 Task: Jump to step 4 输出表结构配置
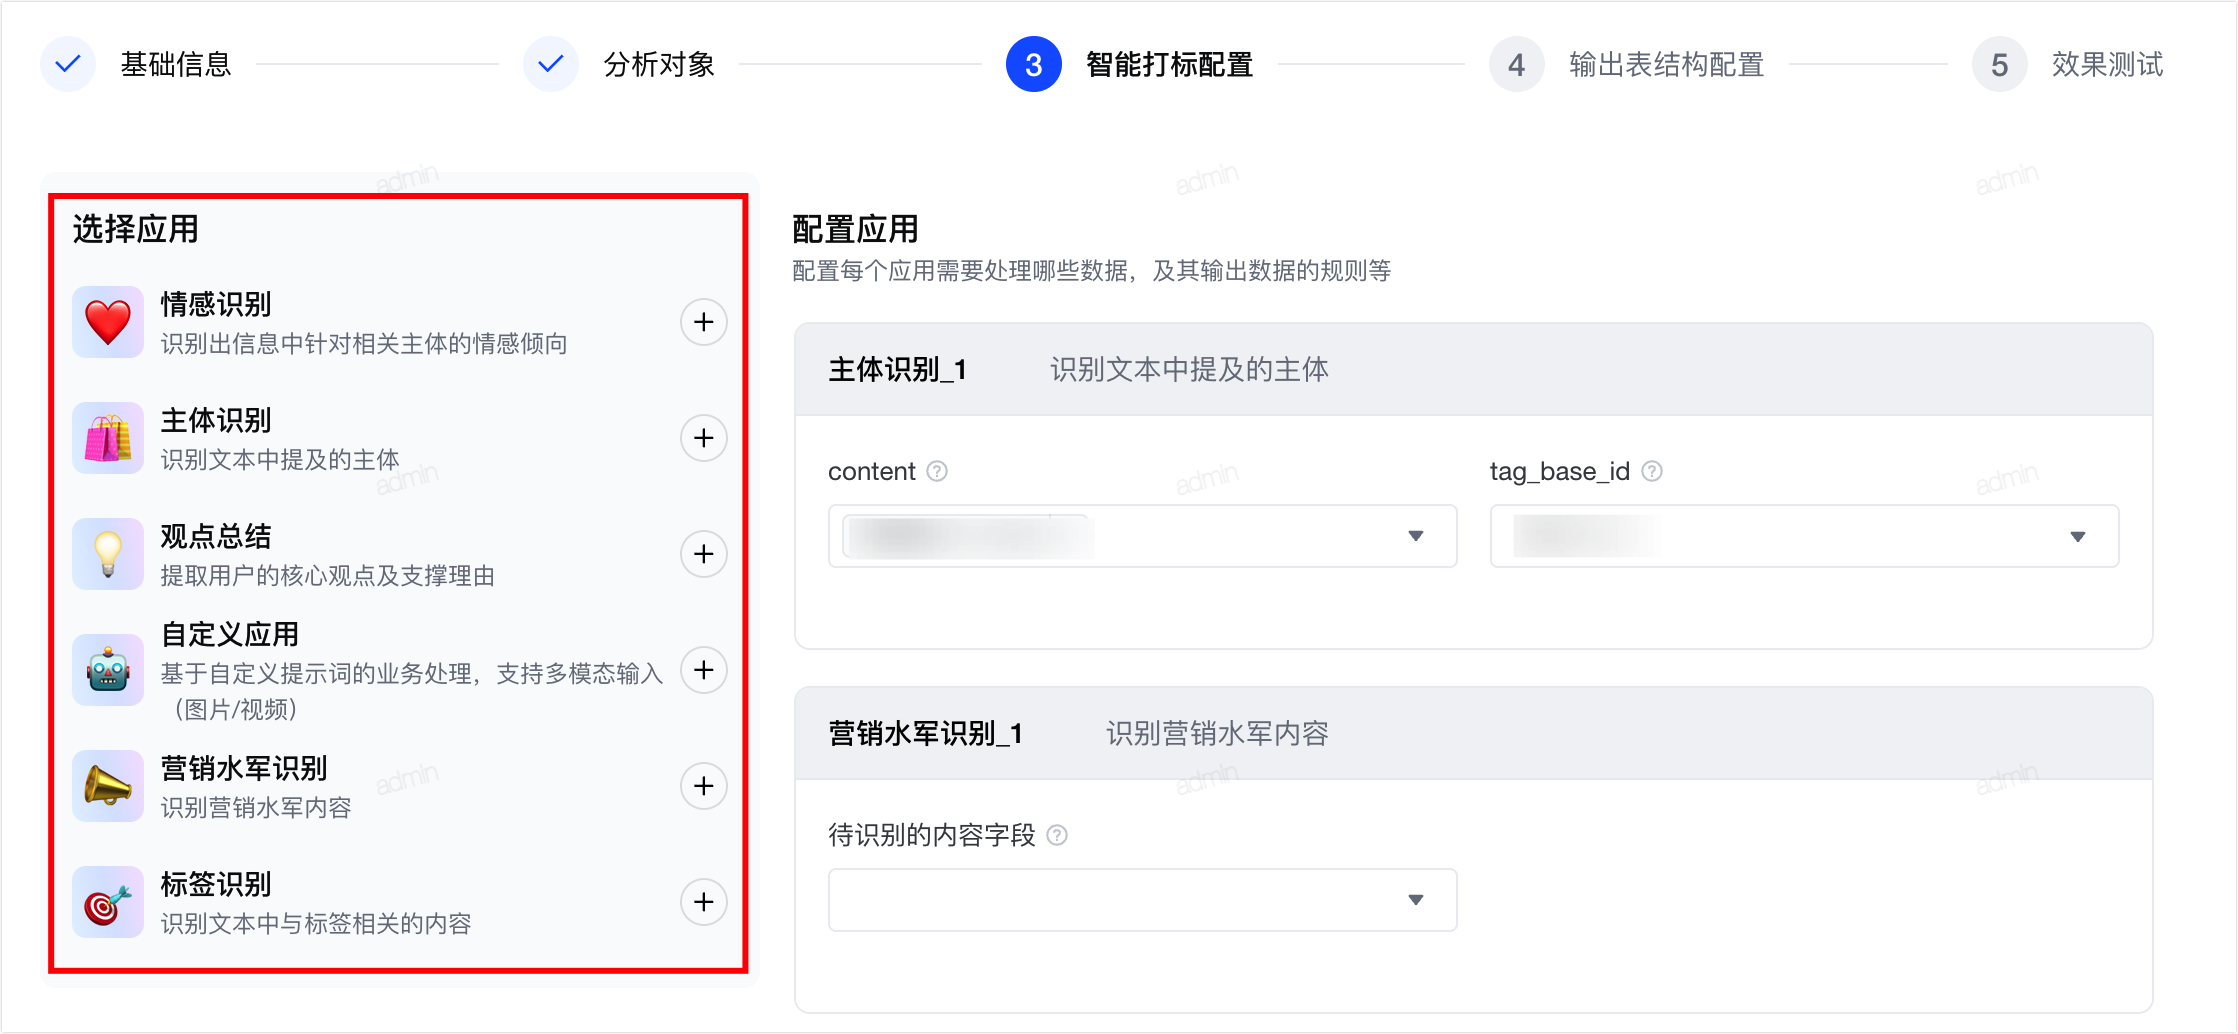pyautogui.click(x=1665, y=65)
